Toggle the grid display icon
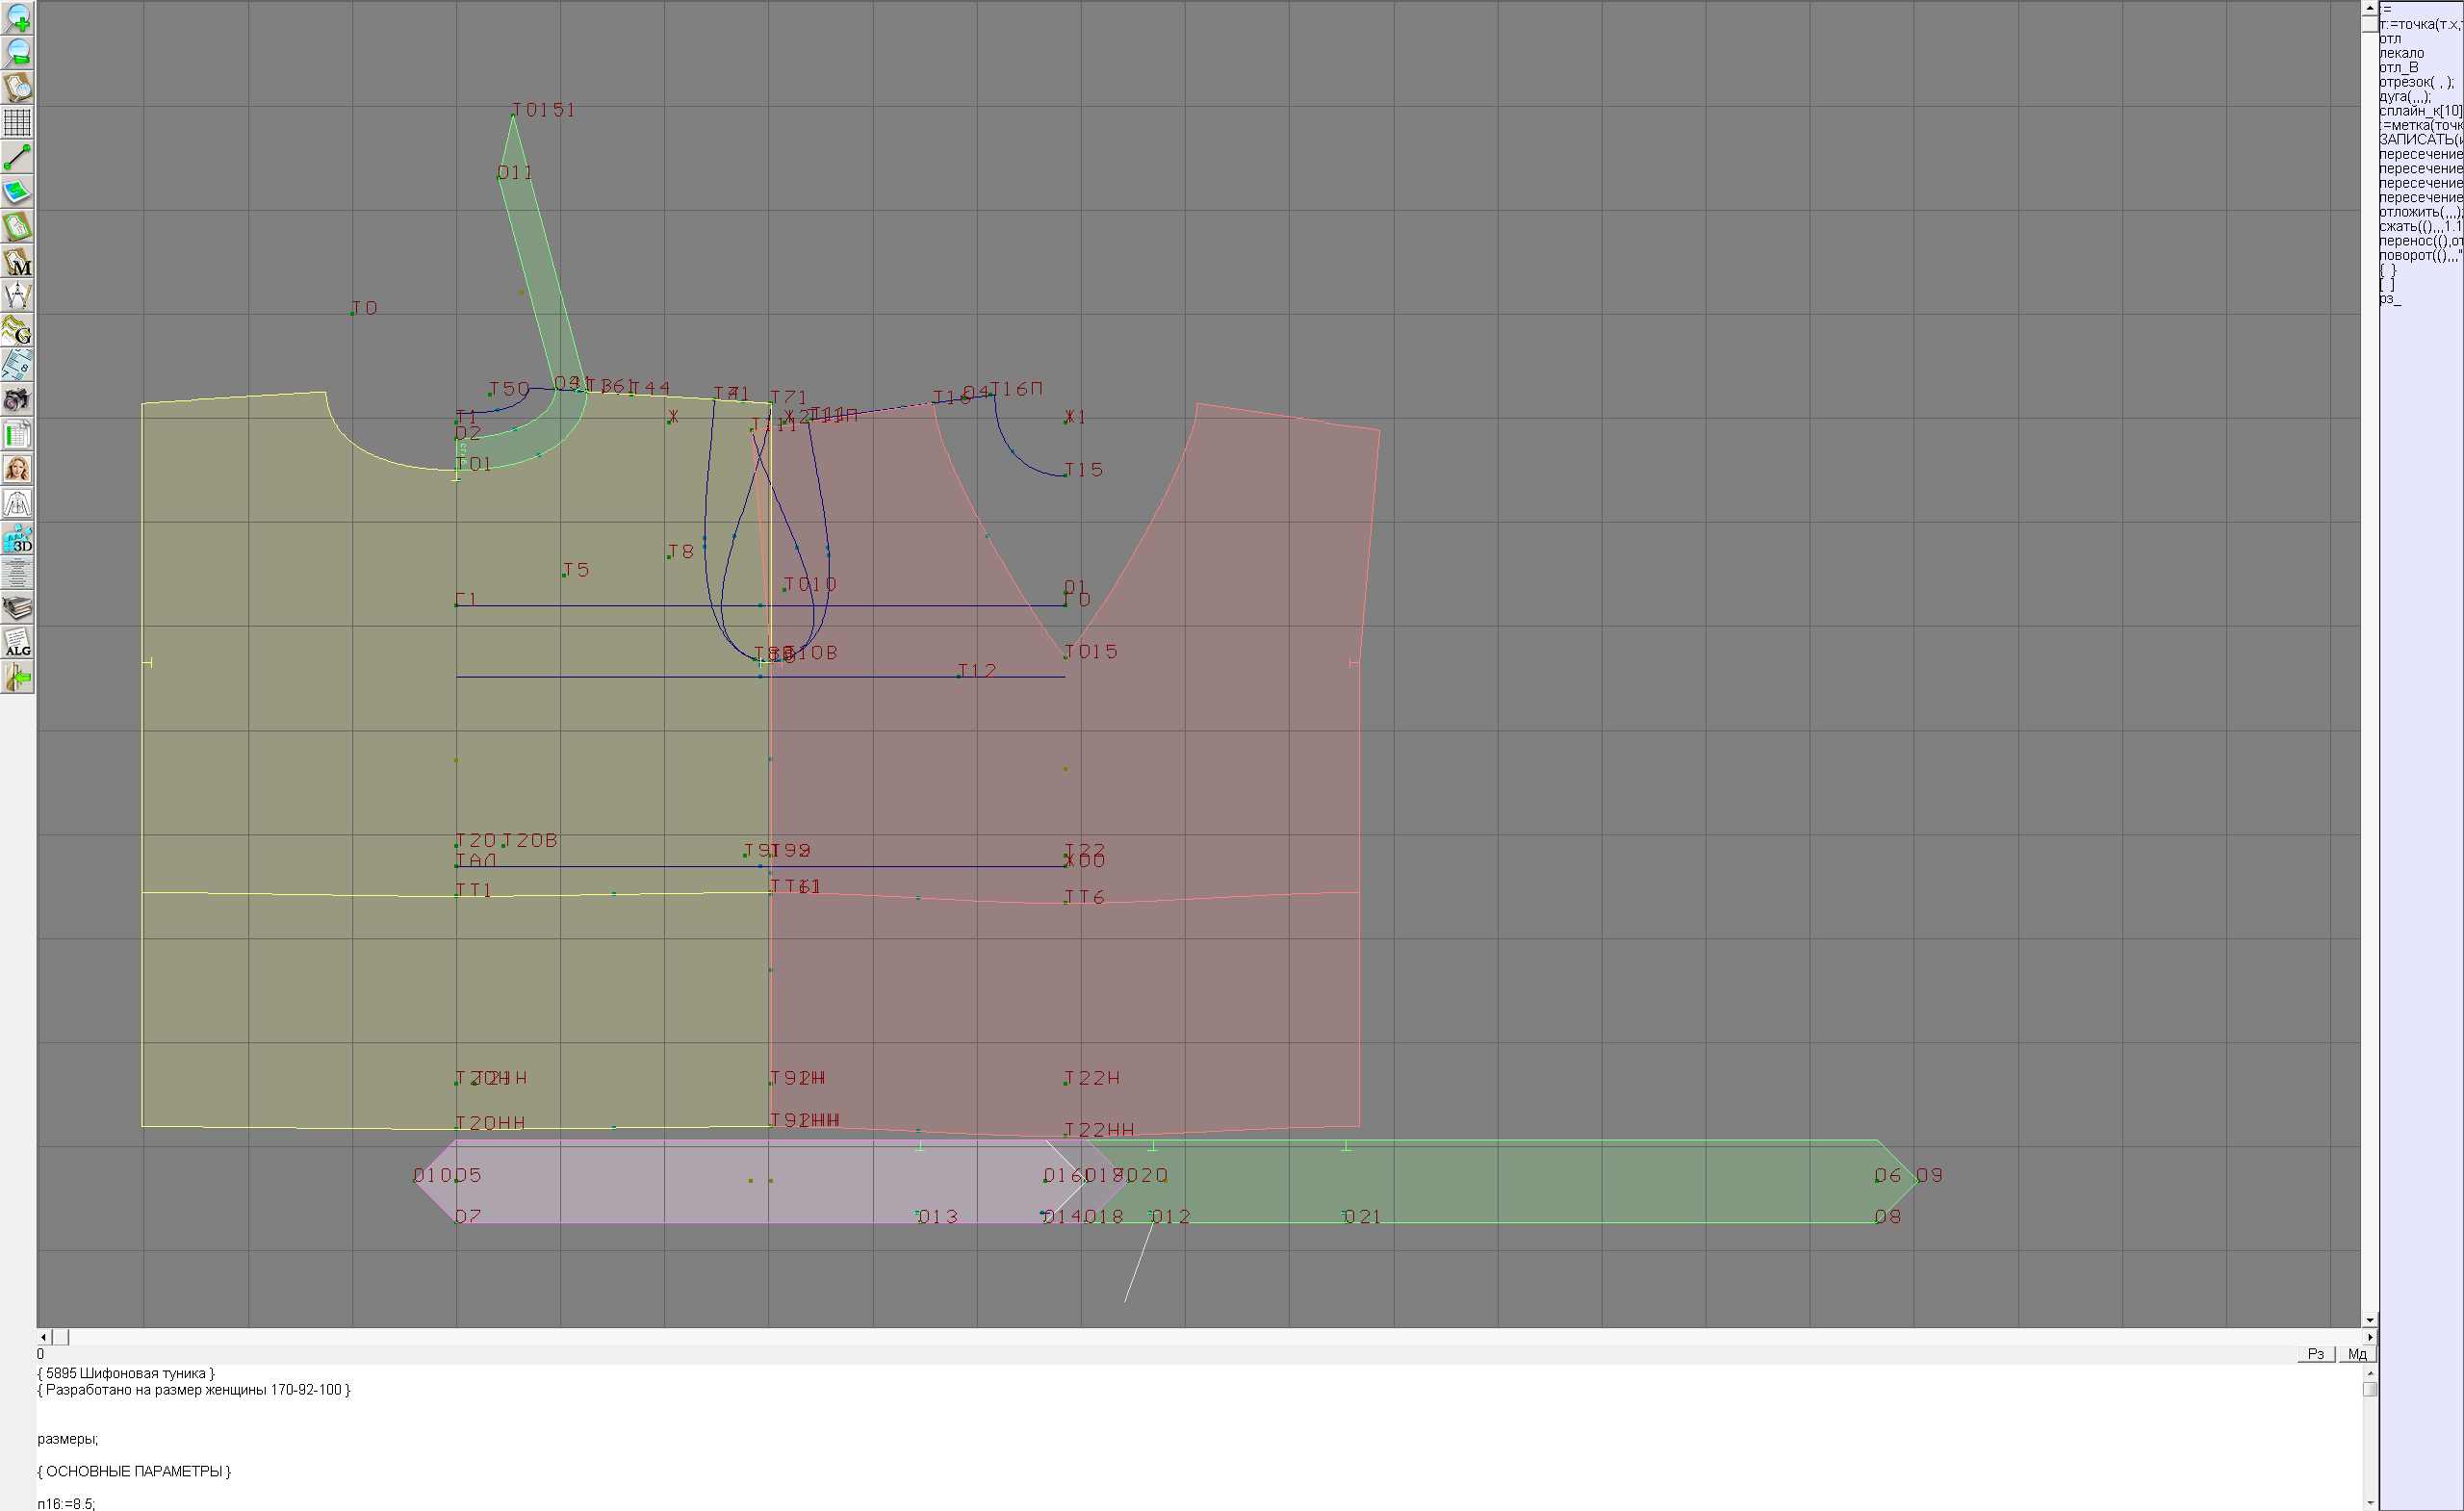Image resolution: width=2464 pixels, height=1511 pixels. point(17,122)
